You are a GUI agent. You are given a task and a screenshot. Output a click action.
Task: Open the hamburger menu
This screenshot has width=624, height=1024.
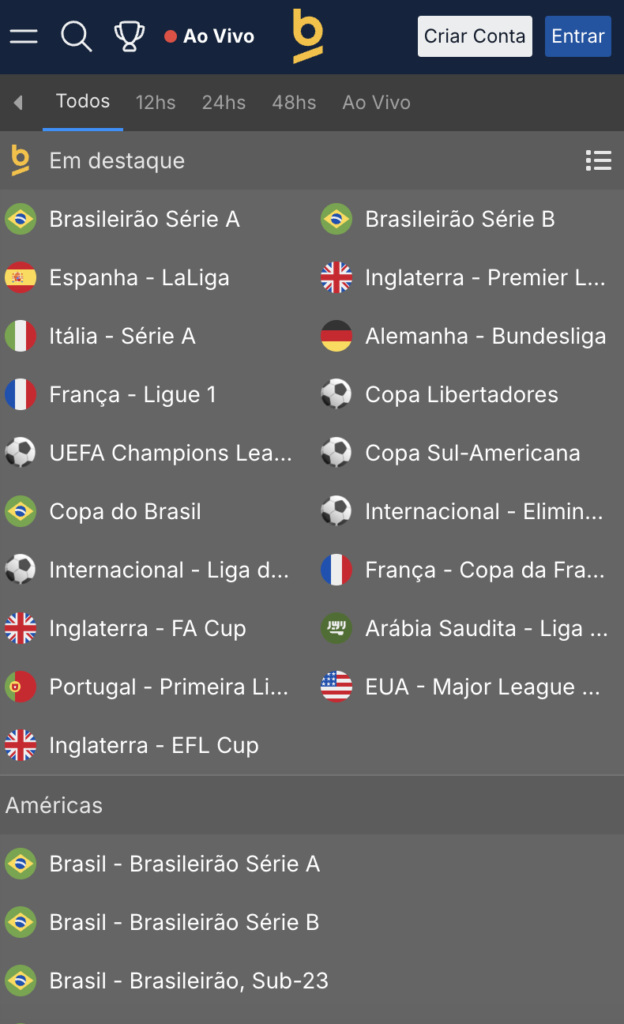pyautogui.click(x=23, y=36)
